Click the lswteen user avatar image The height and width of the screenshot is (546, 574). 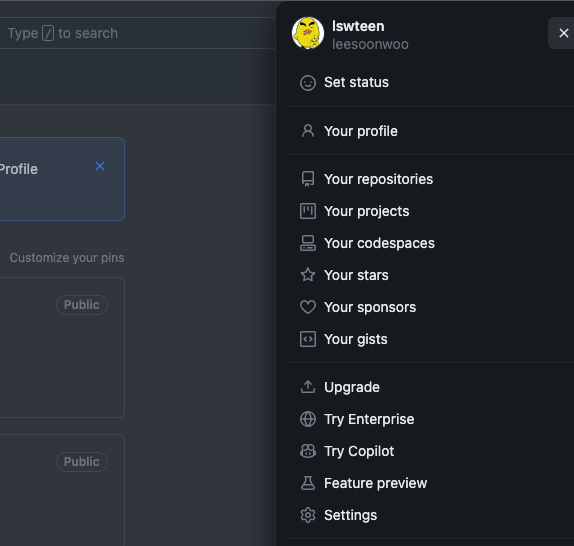coord(308,33)
